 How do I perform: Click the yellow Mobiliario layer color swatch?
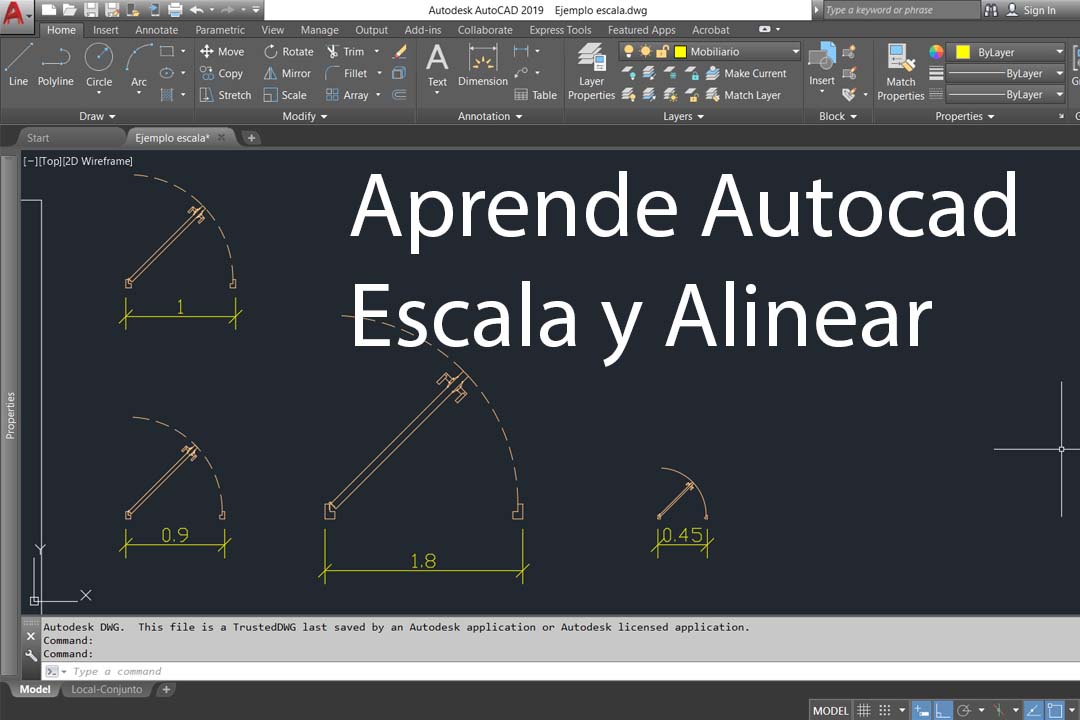(681, 52)
